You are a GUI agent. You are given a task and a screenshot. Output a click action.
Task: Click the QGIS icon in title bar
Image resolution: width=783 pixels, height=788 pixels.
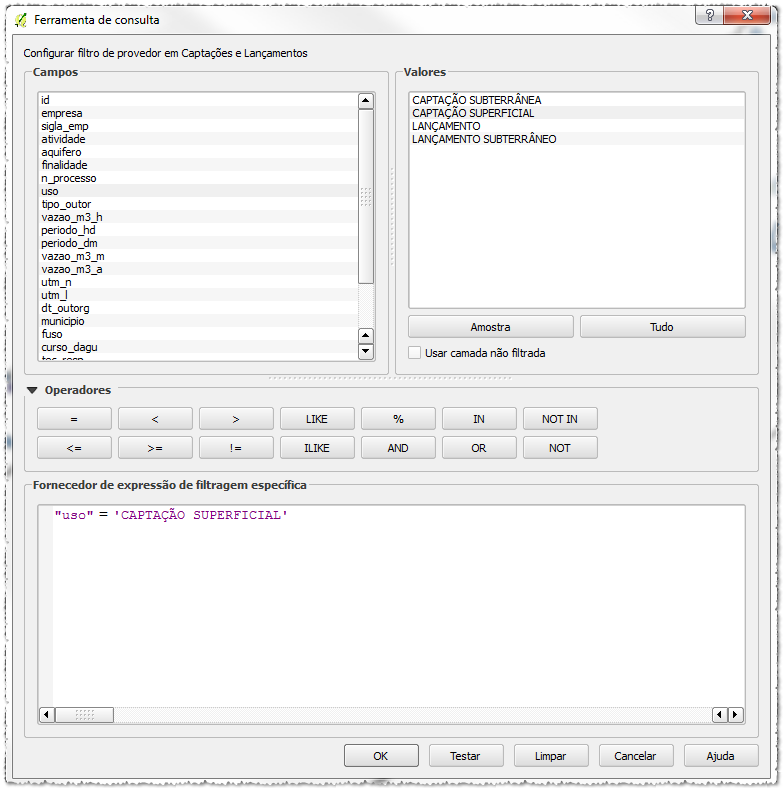click(x=20, y=20)
